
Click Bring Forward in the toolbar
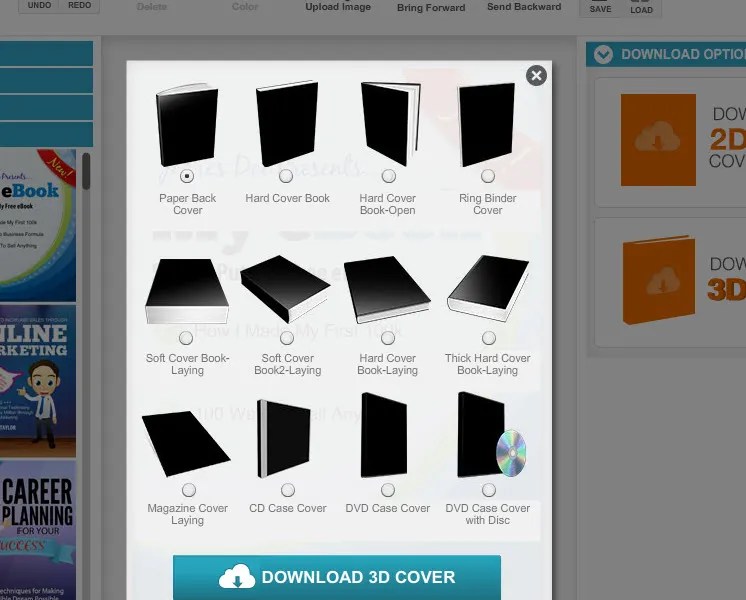click(x=431, y=7)
